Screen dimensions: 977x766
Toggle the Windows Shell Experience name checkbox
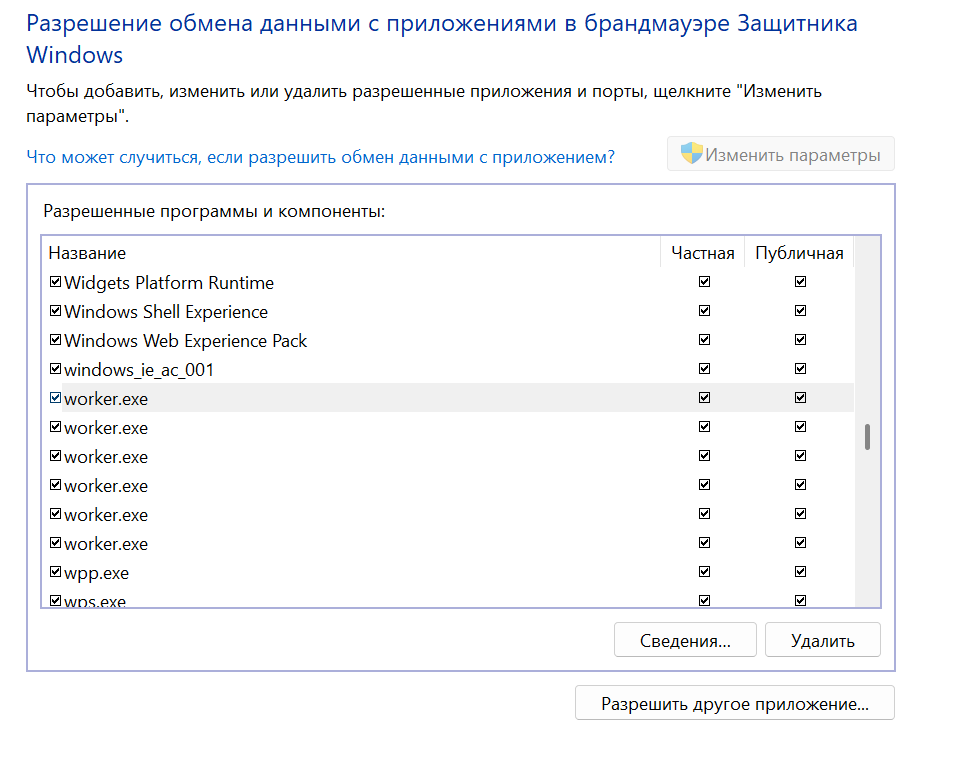point(55,310)
